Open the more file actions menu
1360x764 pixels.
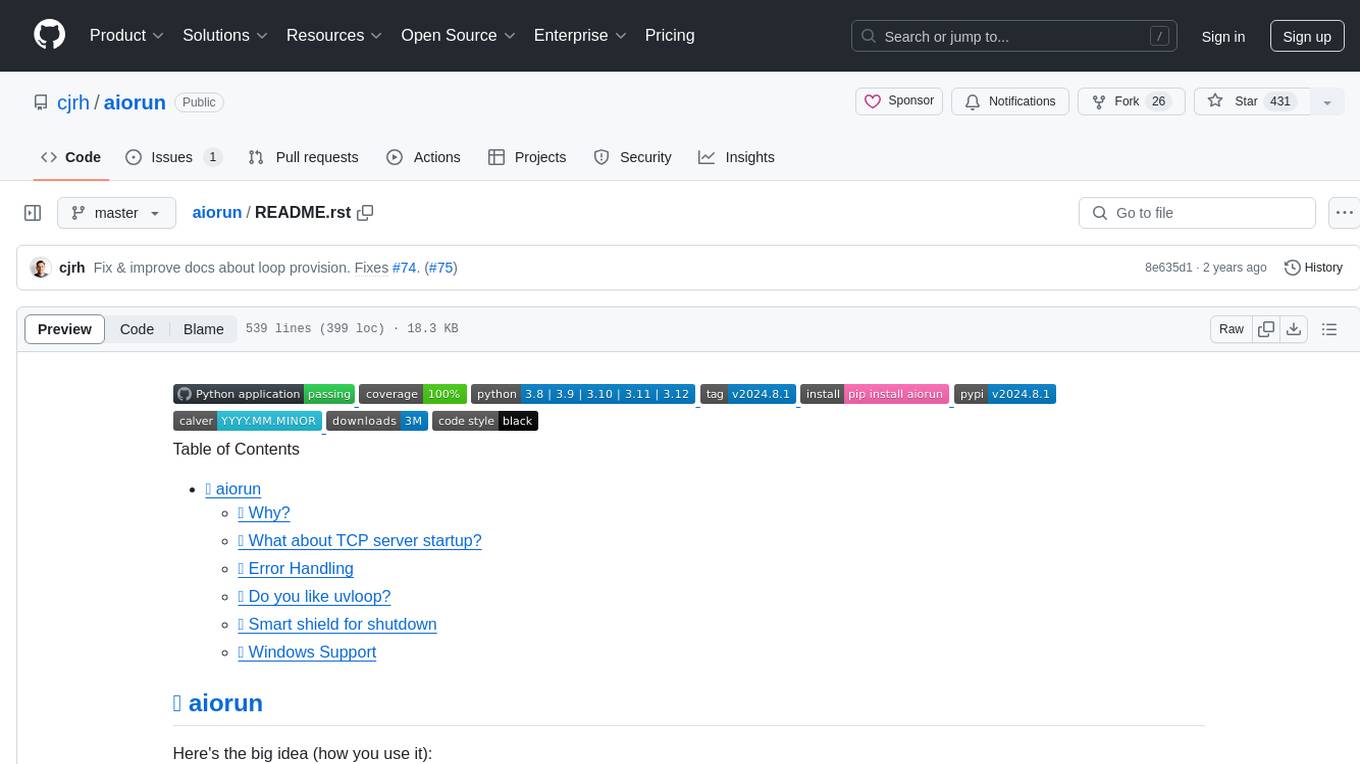[1344, 213]
